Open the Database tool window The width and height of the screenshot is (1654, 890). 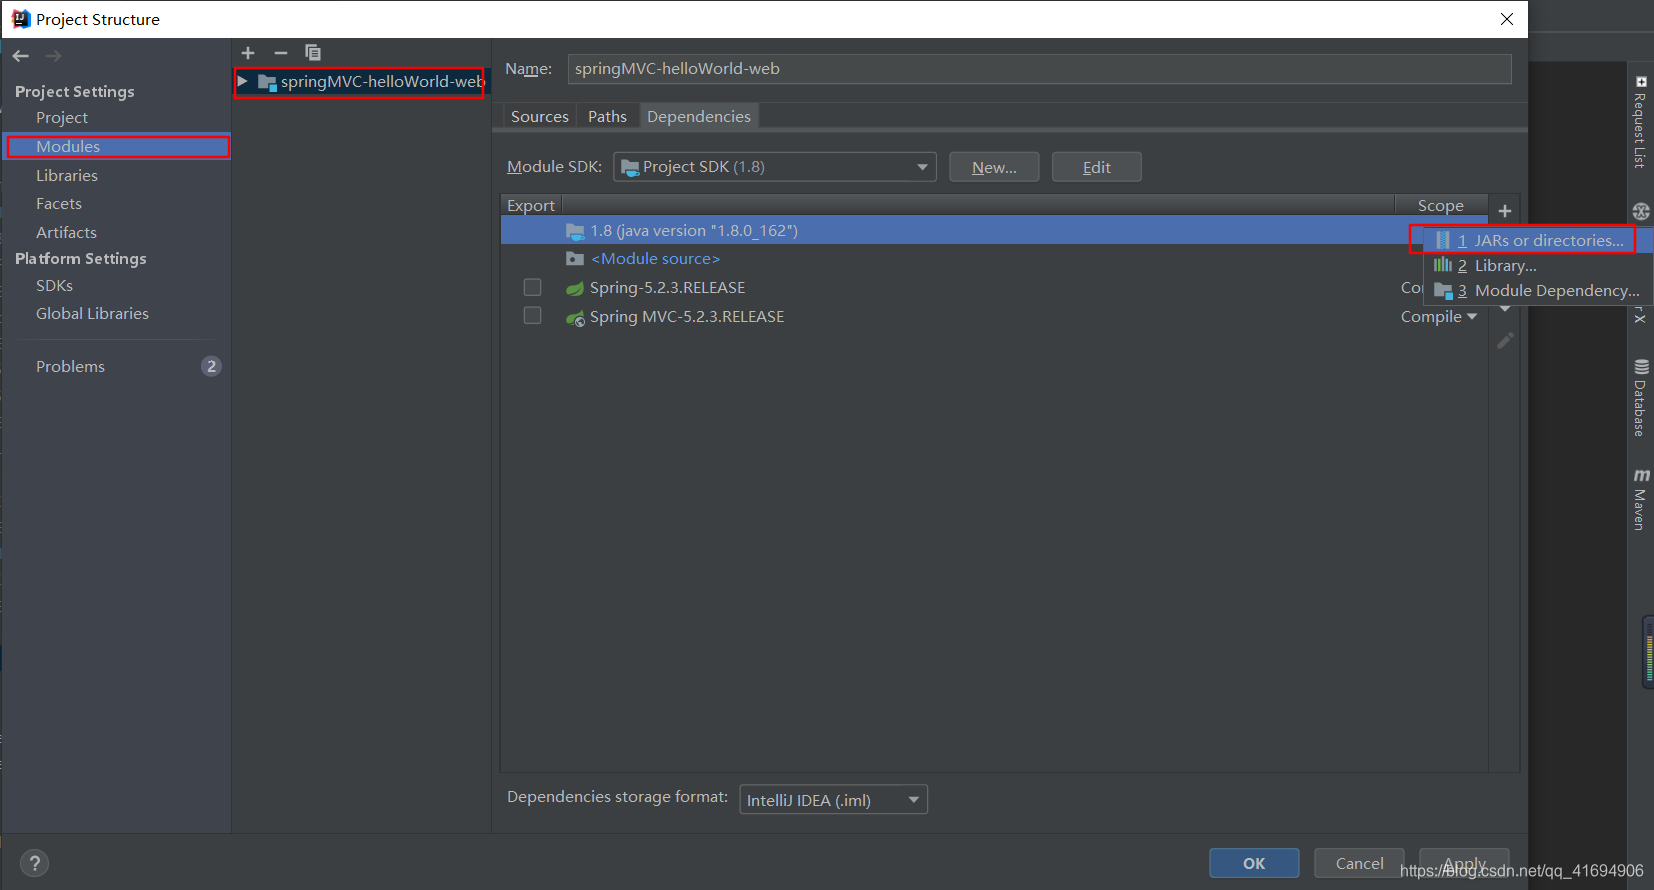[1641, 398]
